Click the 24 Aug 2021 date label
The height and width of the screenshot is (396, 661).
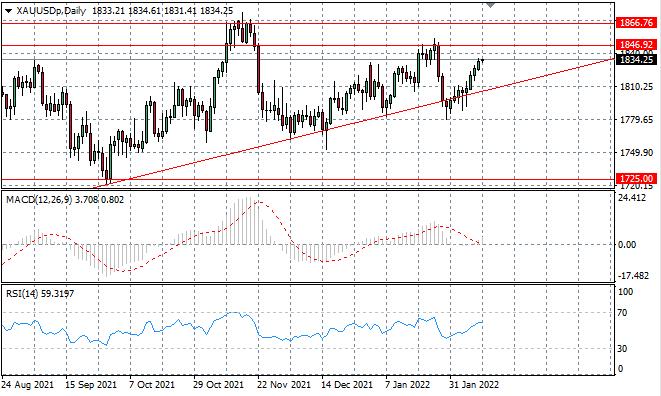point(28,385)
